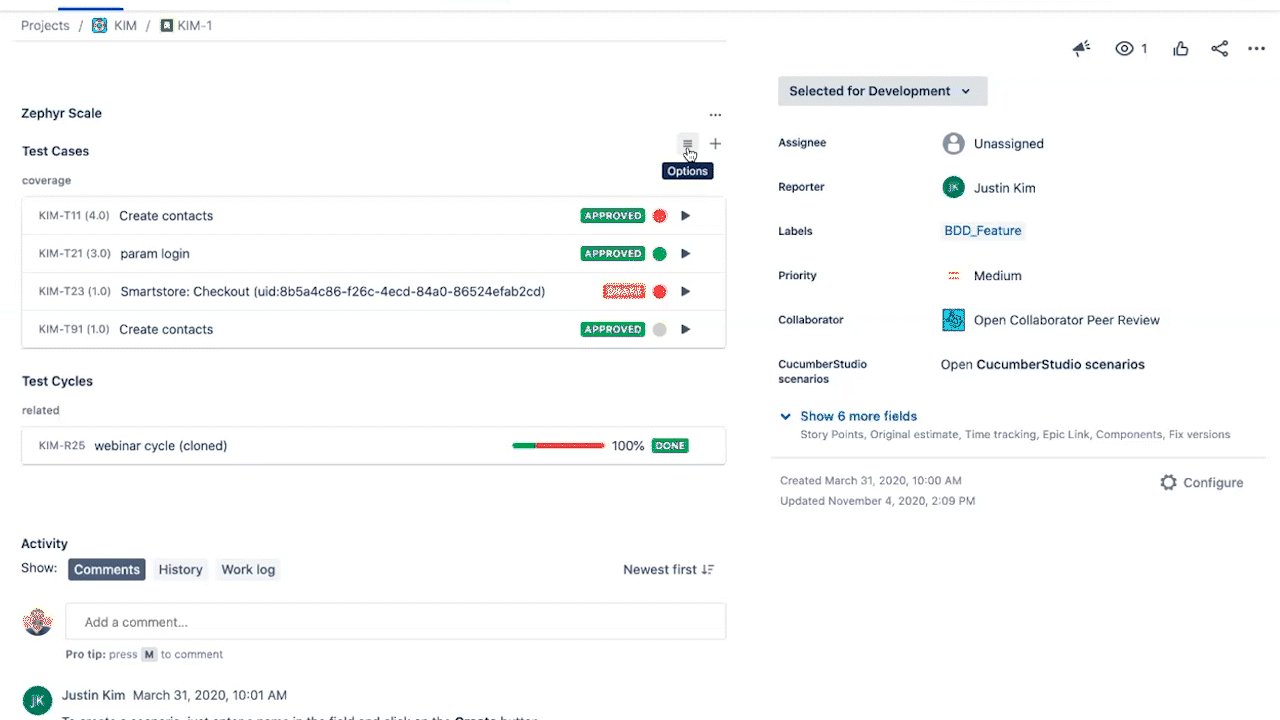1280x720 pixels.
Task: Toggle watch issue eye icon
Action: pyautogui.click(x=1125, y=48)
